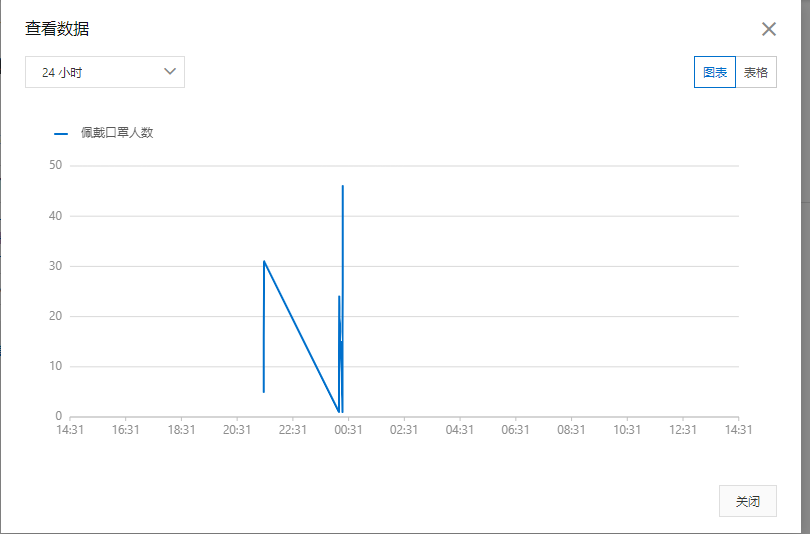Click the 02:31 x-axis label
Screen dimensions: 810x534
404,430
